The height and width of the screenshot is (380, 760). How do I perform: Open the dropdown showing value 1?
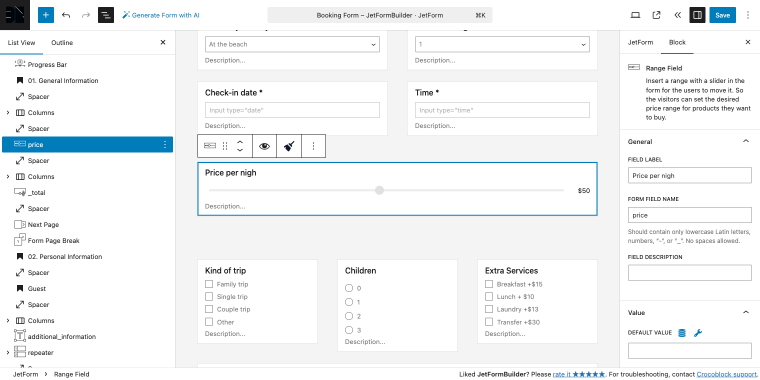502,44
